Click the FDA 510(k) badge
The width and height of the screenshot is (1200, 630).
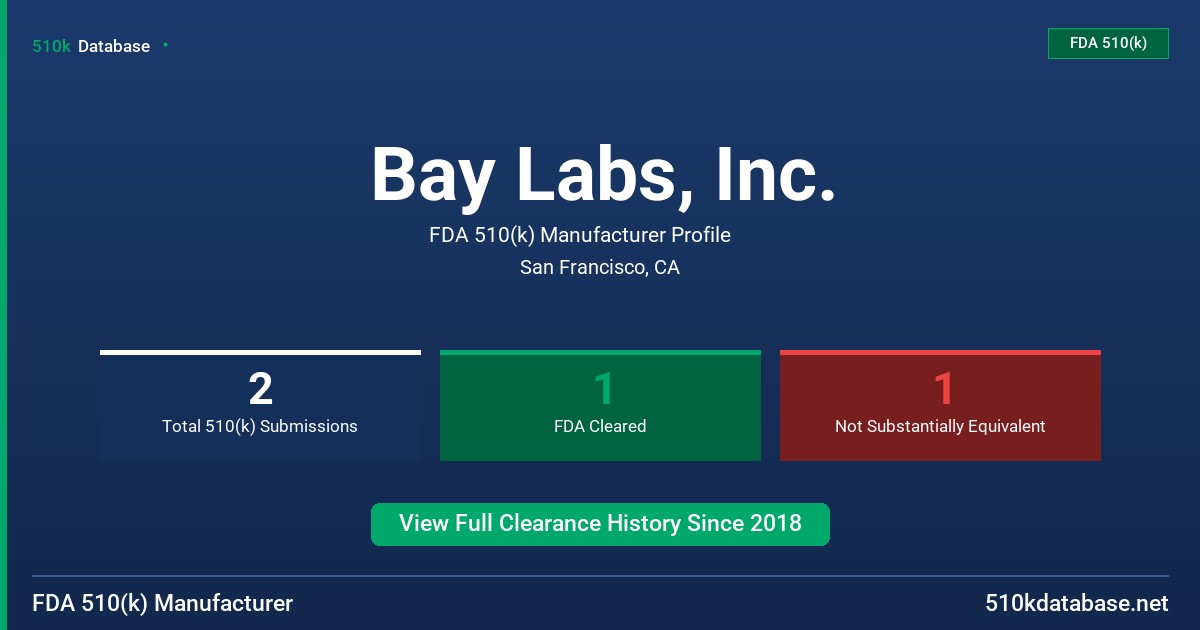coord(1108,43)
